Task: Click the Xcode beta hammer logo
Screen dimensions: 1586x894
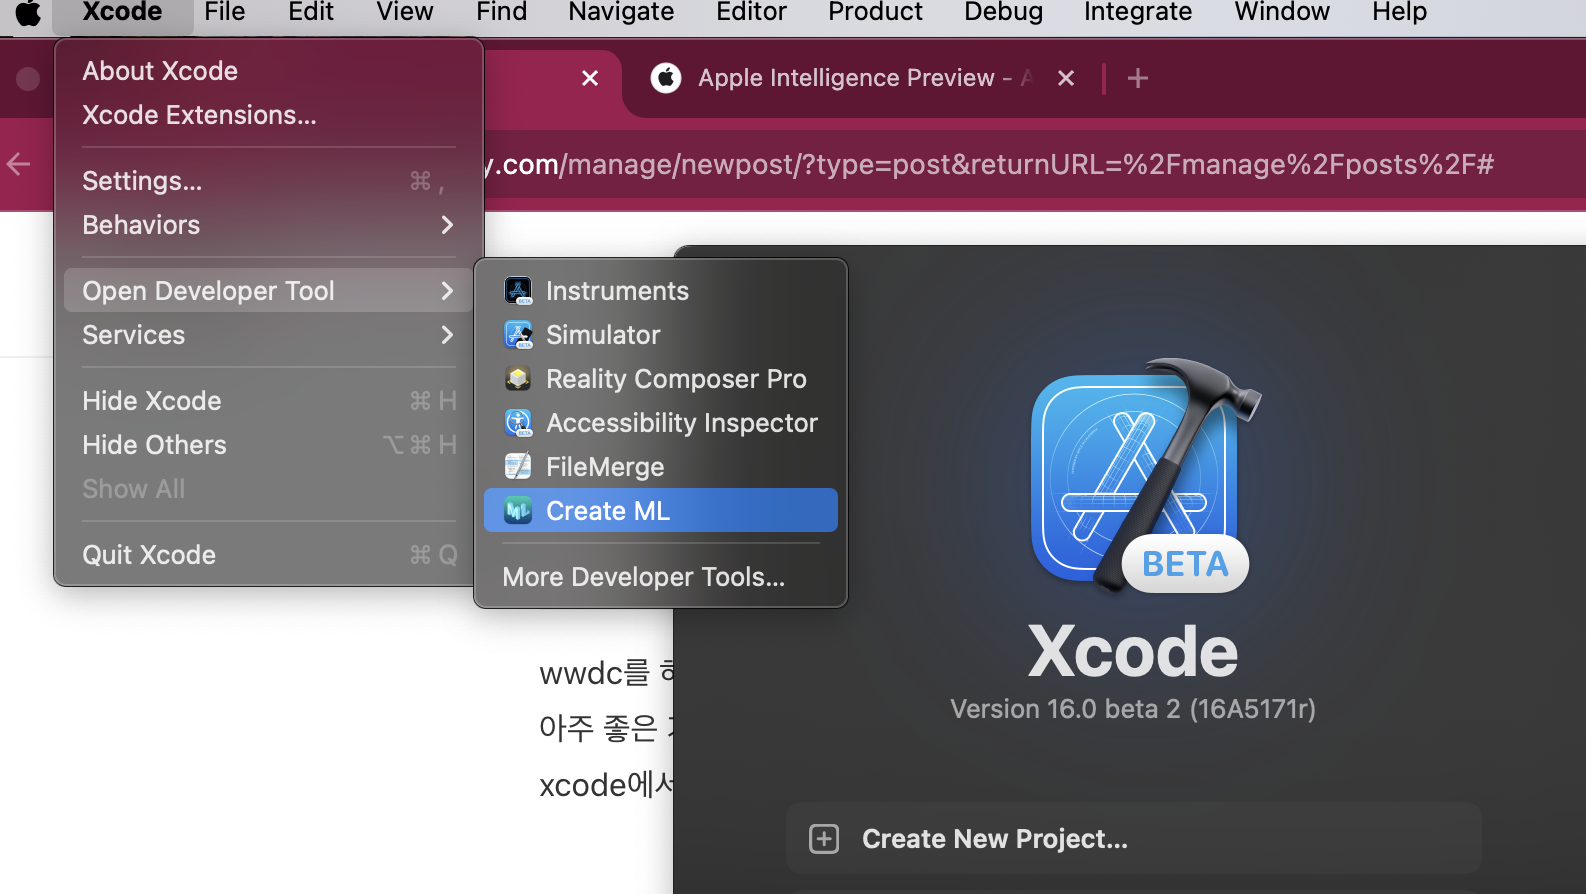Action: pyautogui.click(x=1145, y=476)
